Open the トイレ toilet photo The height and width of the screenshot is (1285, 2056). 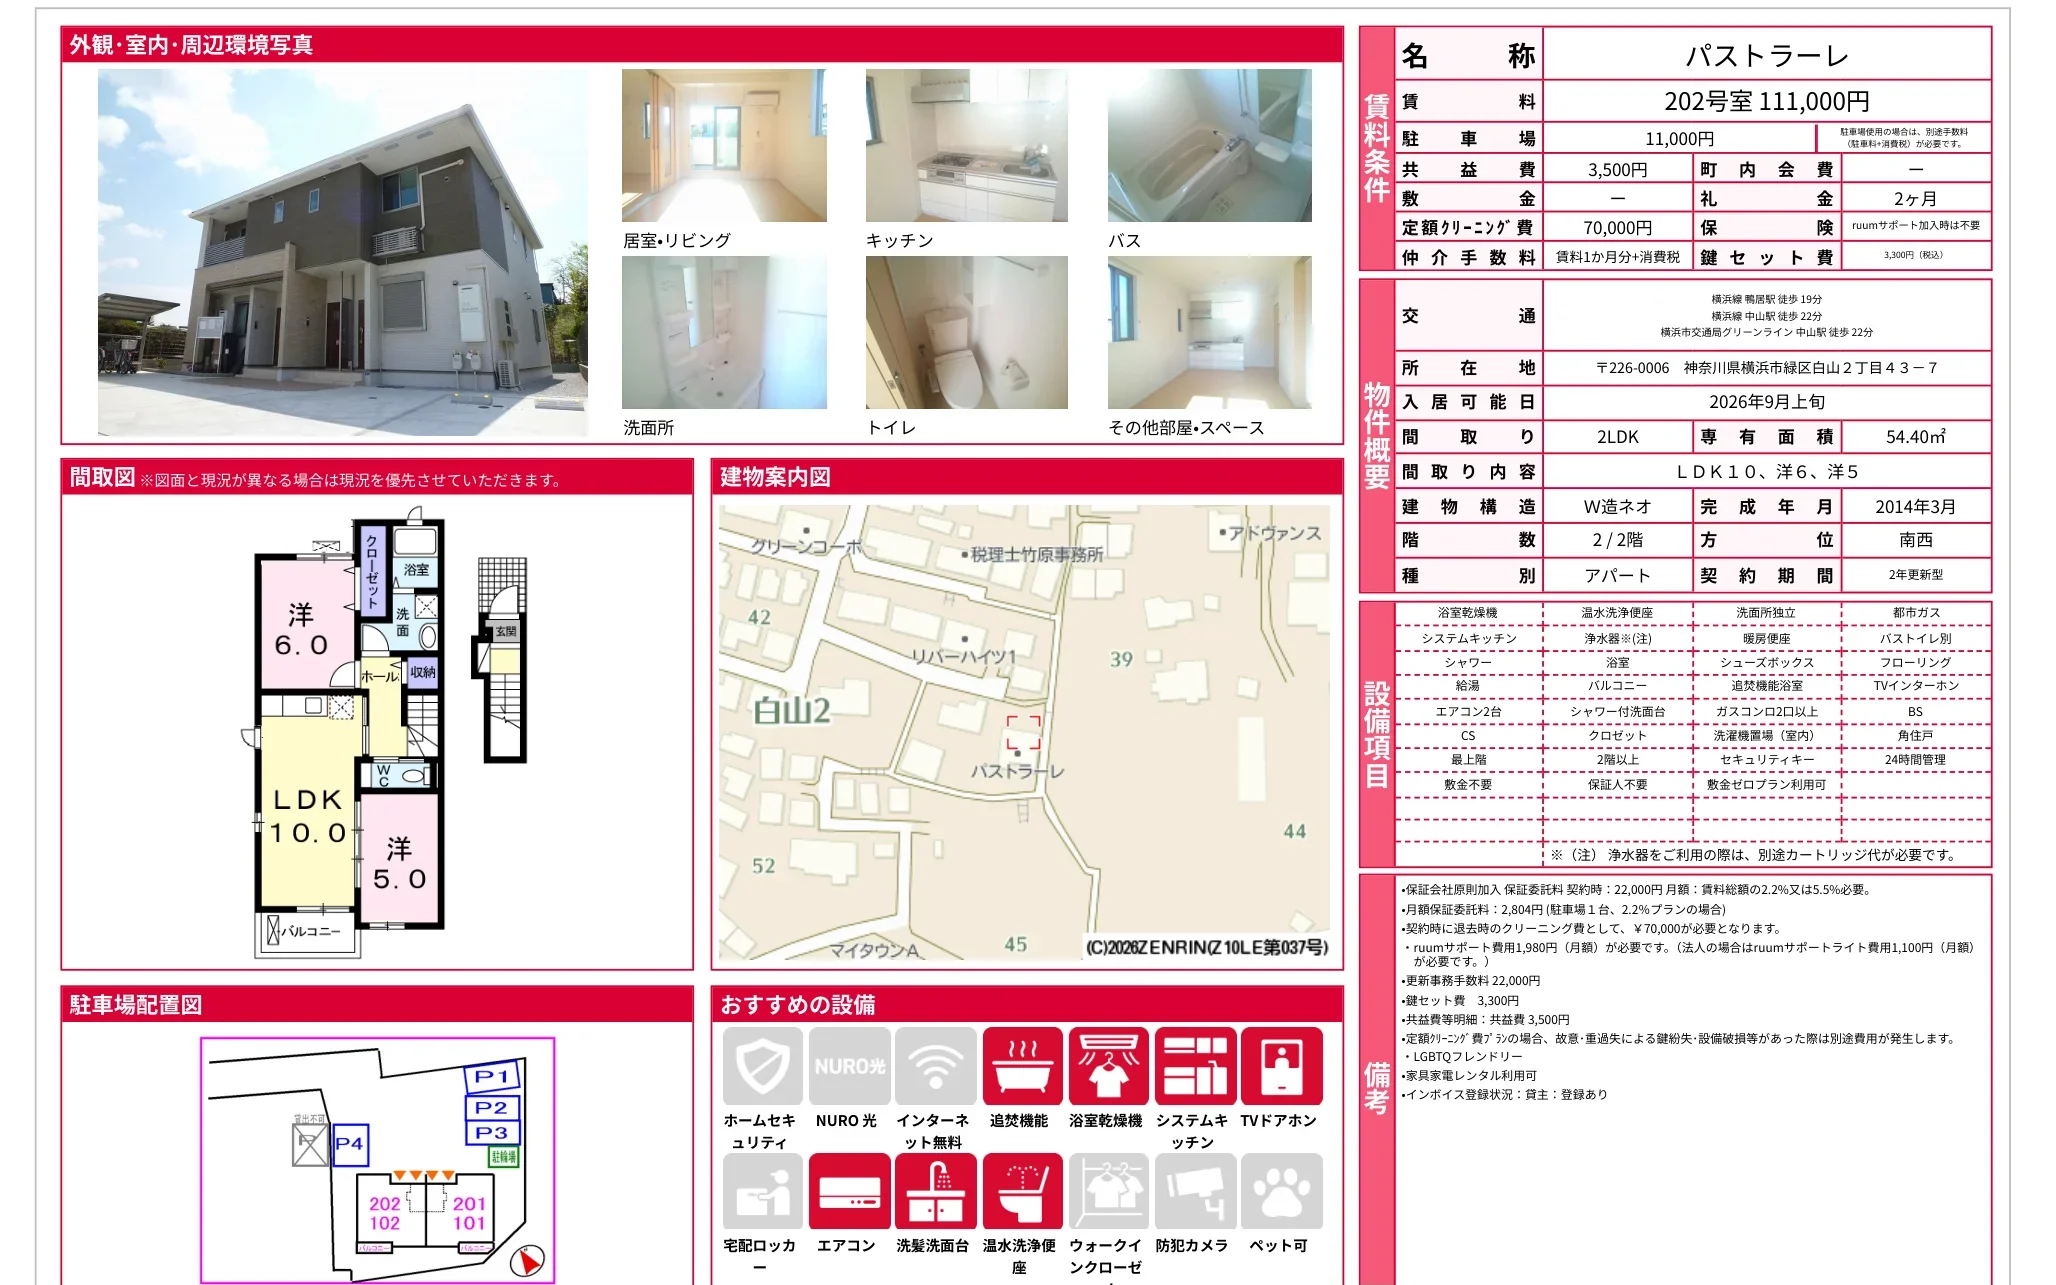pos(967,332)
